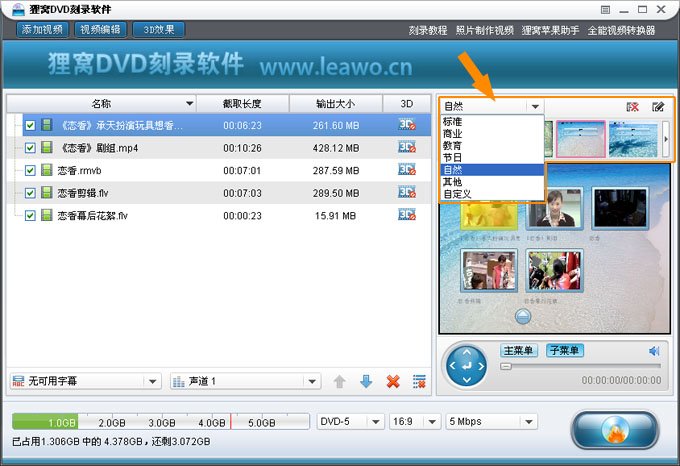
Task: Open the 刻录教程 link
Action: tap(428, 30)
